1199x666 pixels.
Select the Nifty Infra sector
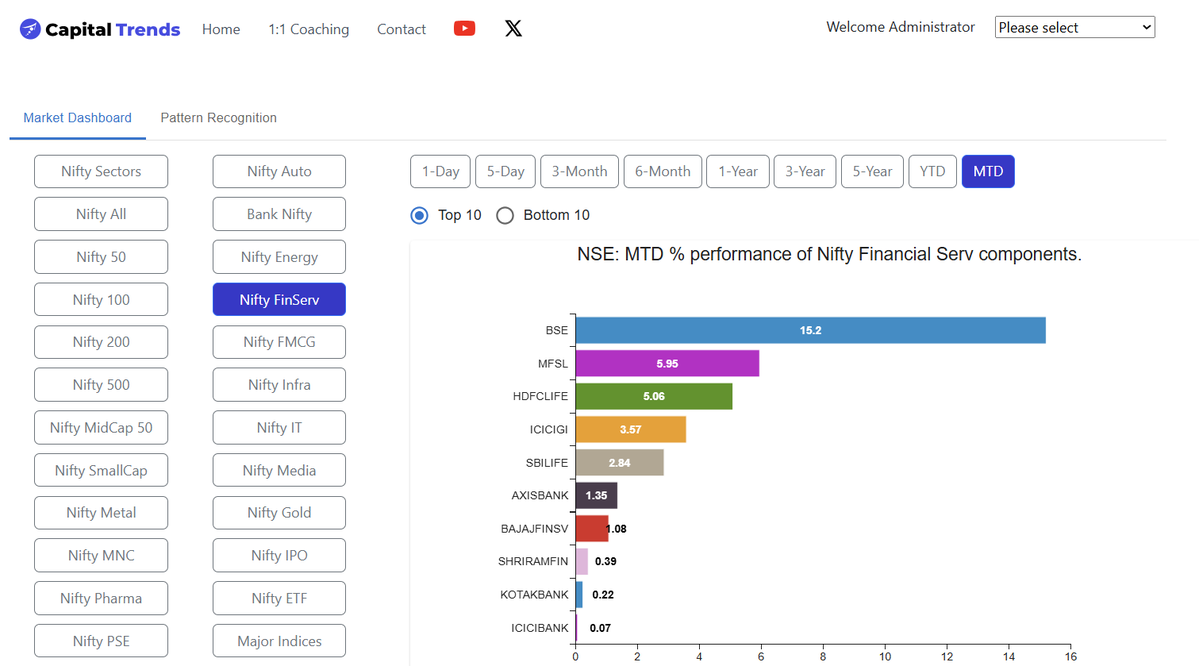pos(279,385)
